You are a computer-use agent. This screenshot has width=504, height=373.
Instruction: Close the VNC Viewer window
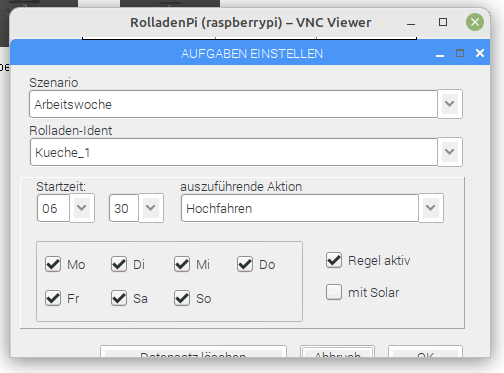[x=475, y=22]
